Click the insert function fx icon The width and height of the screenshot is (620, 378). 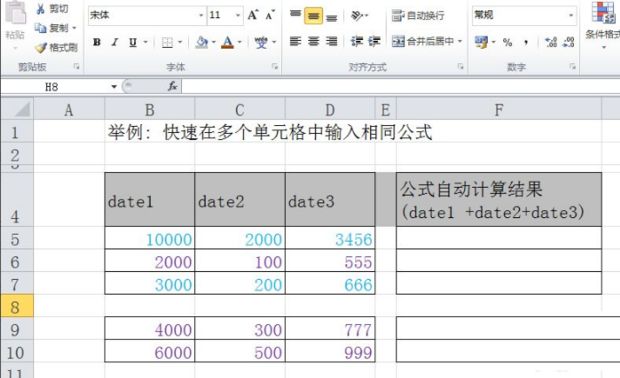tap(172, 86)
